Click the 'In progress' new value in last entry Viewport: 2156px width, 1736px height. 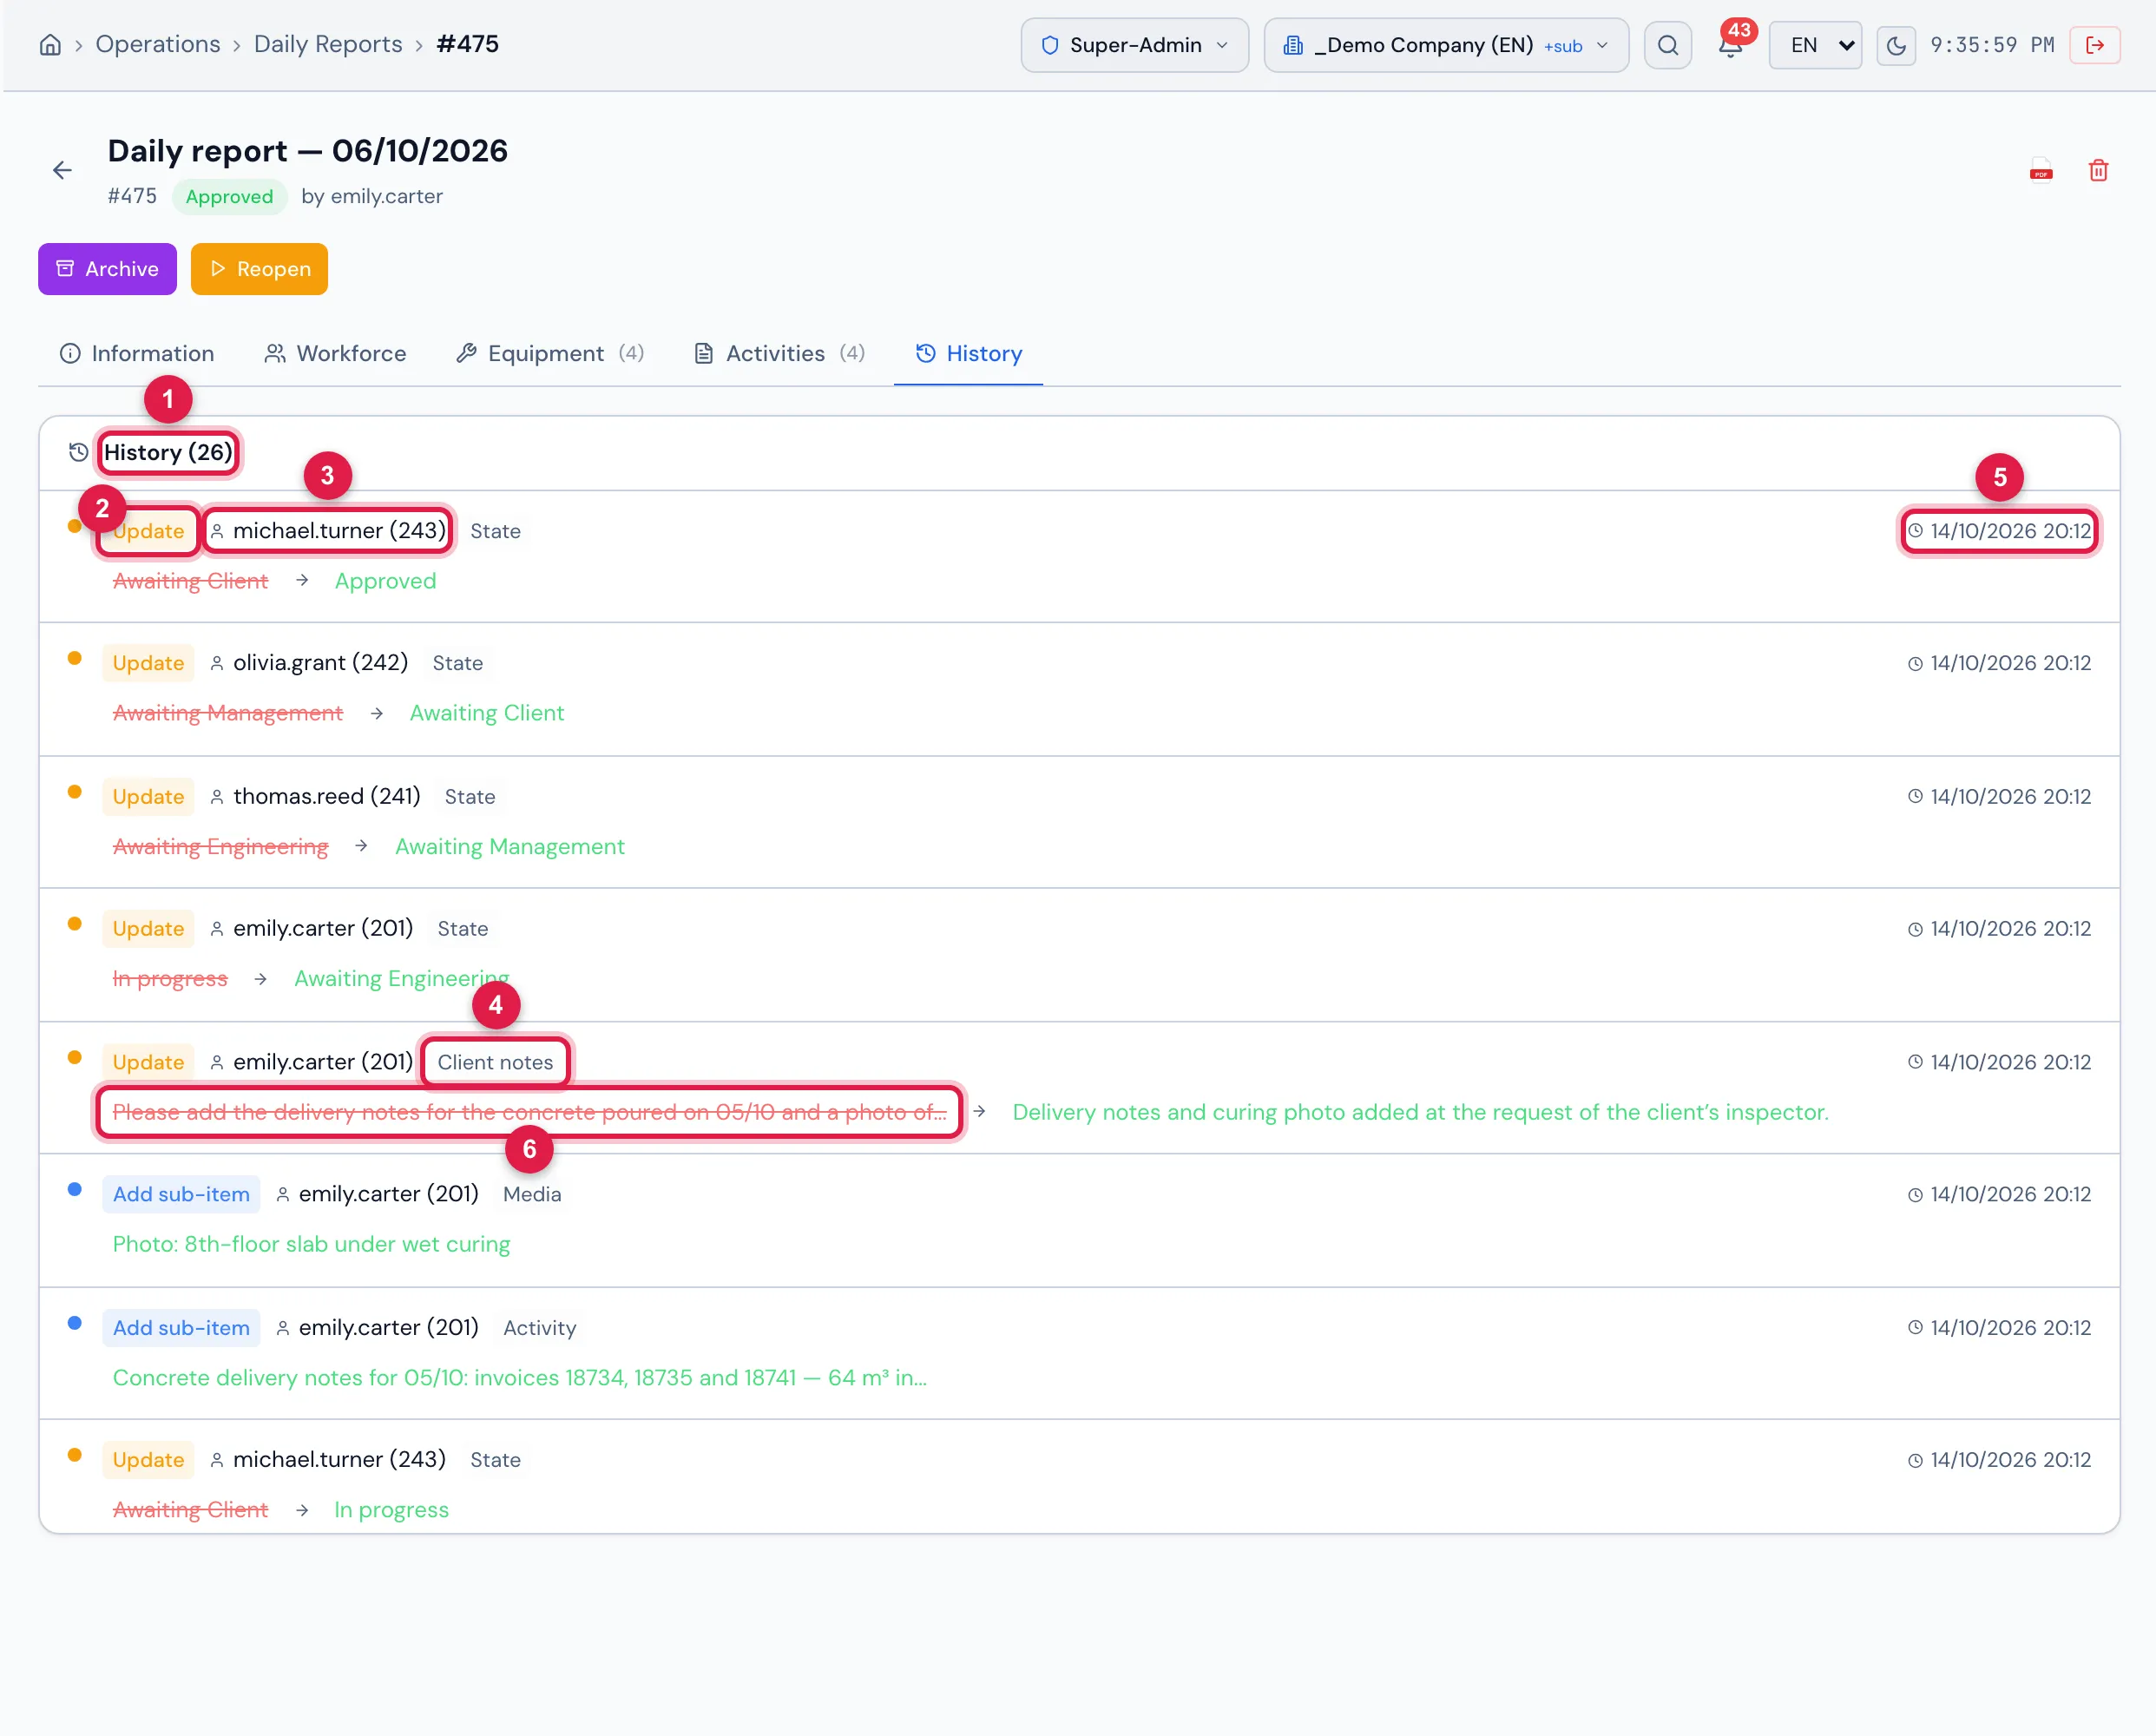(391, 1510)
